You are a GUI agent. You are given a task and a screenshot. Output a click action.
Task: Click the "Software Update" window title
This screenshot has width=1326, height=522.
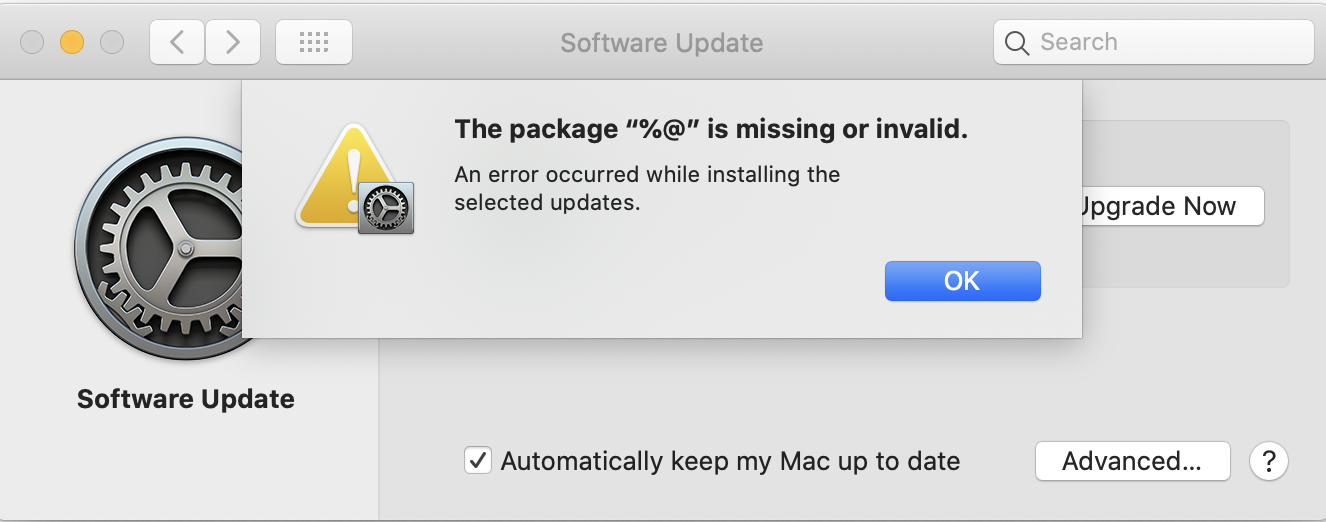[661, 43]
